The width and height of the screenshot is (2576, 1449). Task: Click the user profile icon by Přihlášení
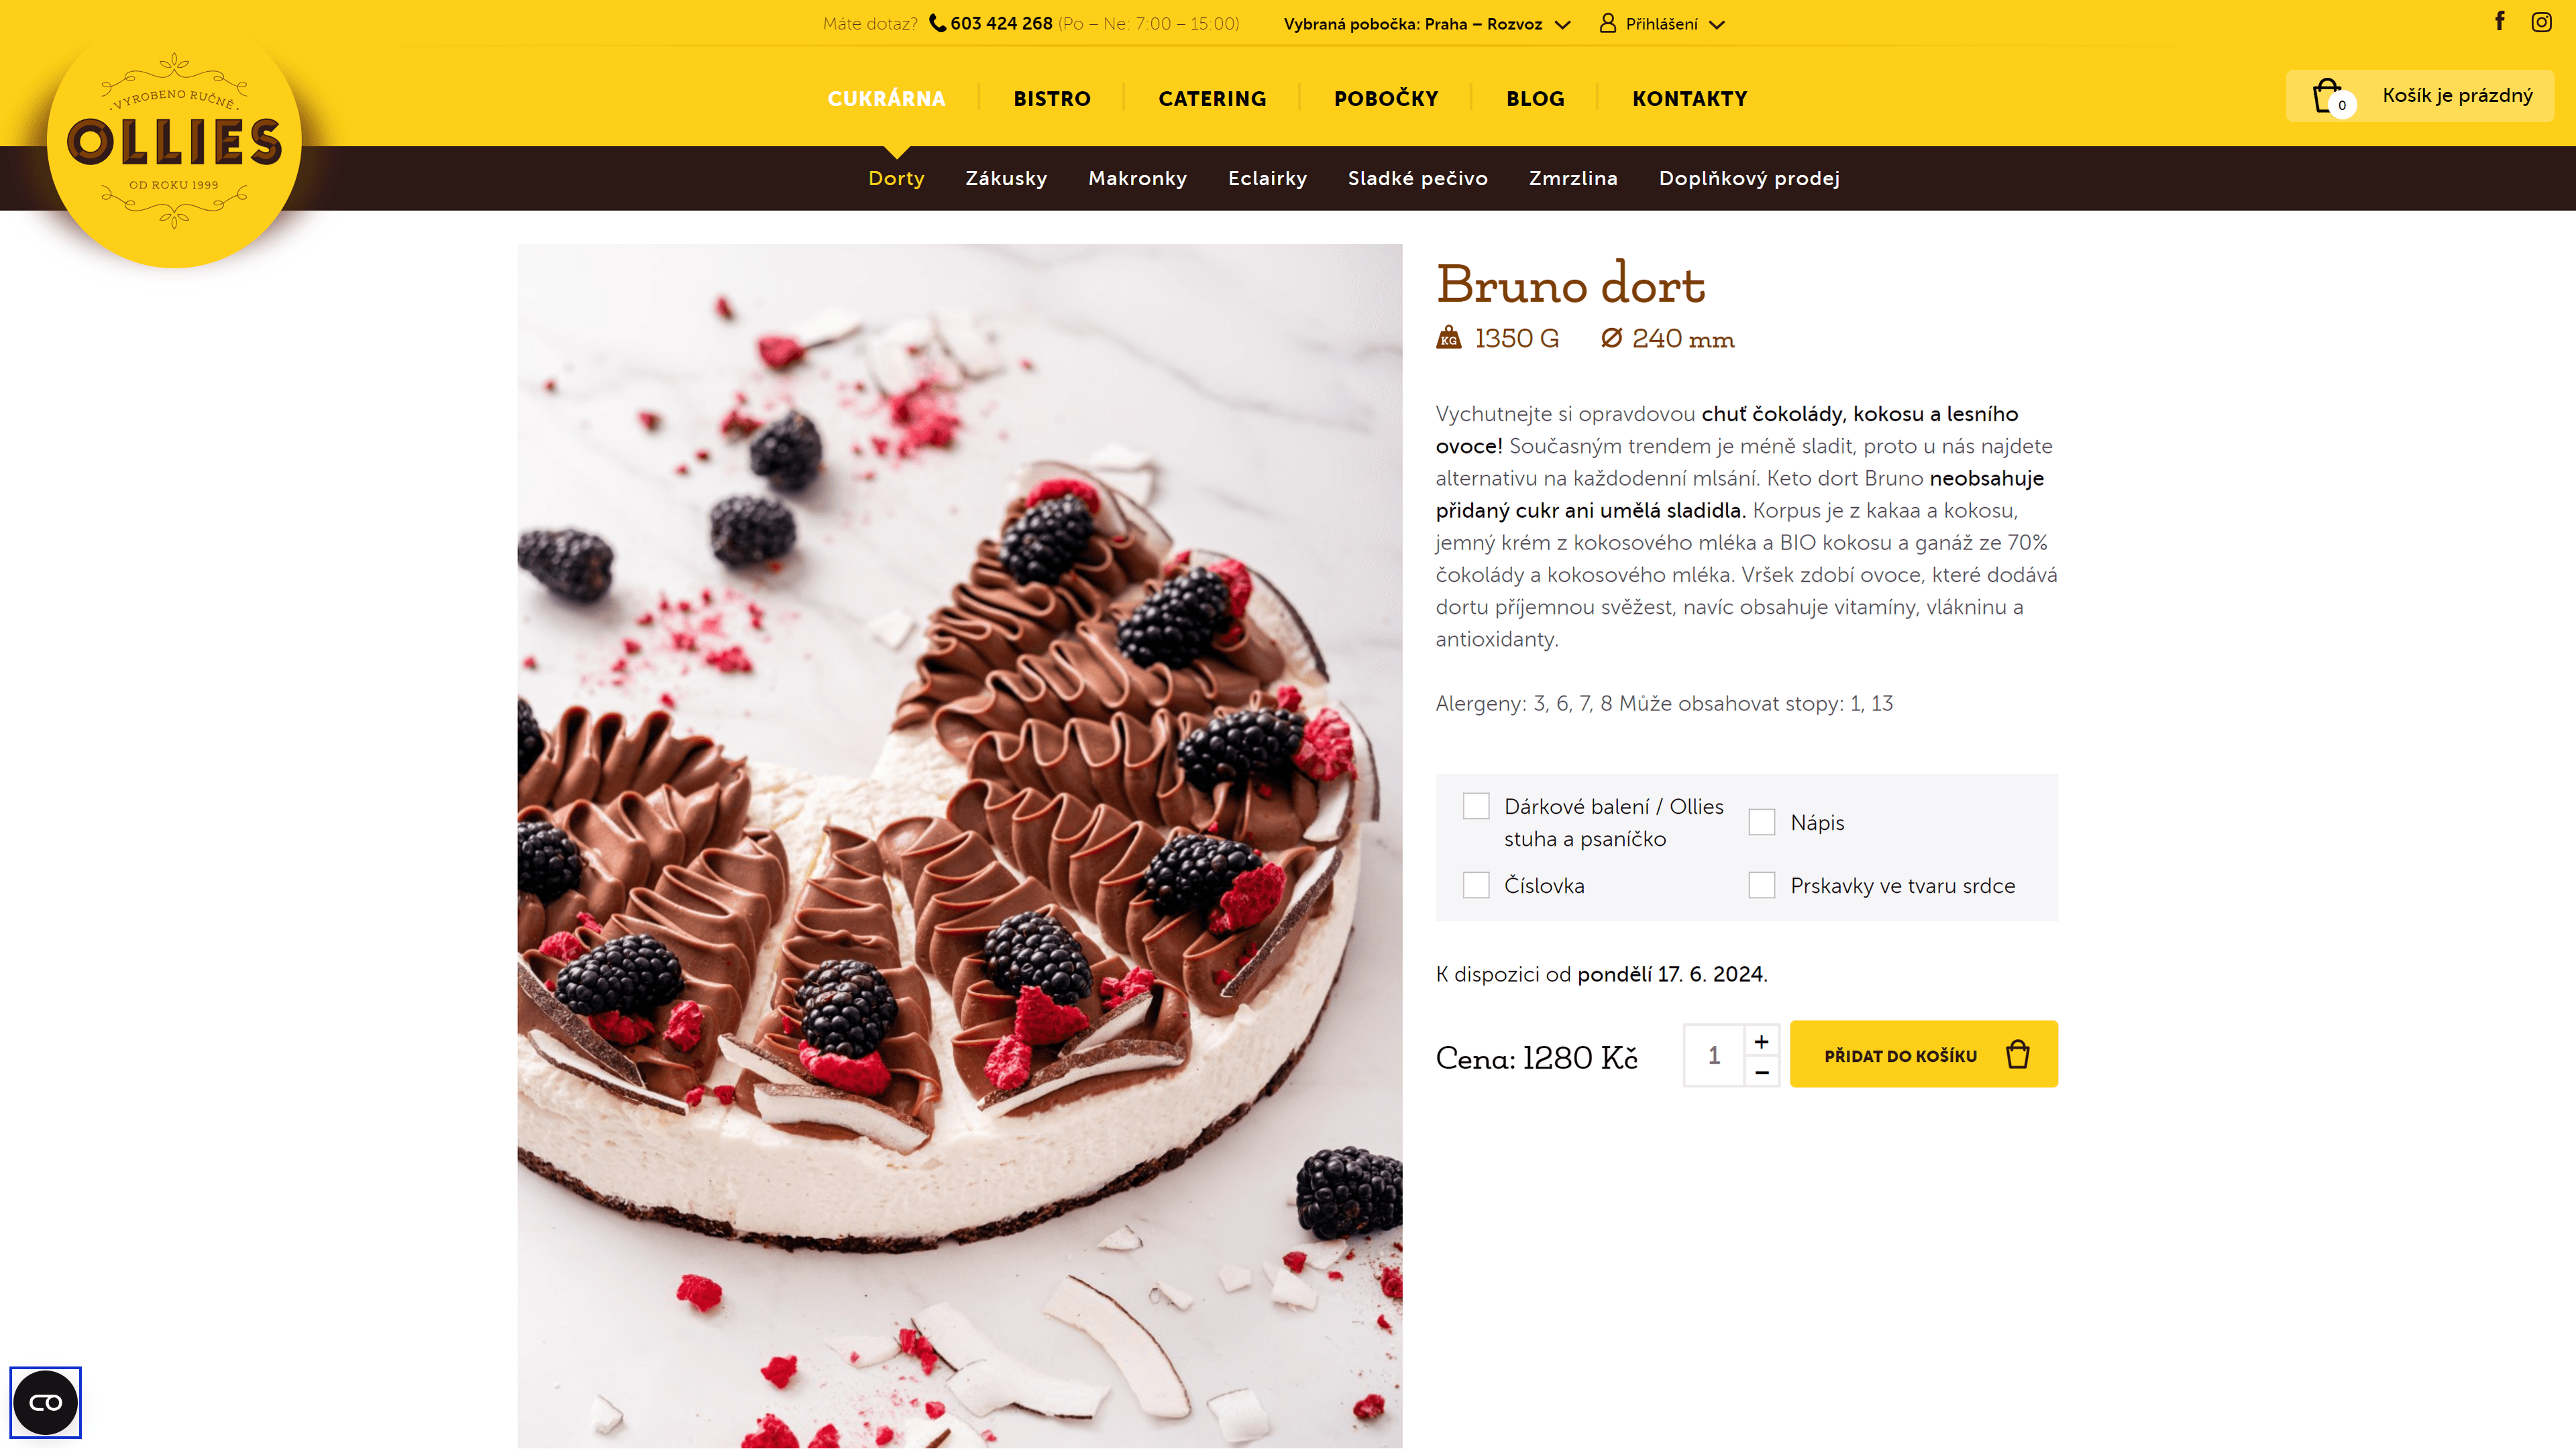click(x=1608, y=23)
